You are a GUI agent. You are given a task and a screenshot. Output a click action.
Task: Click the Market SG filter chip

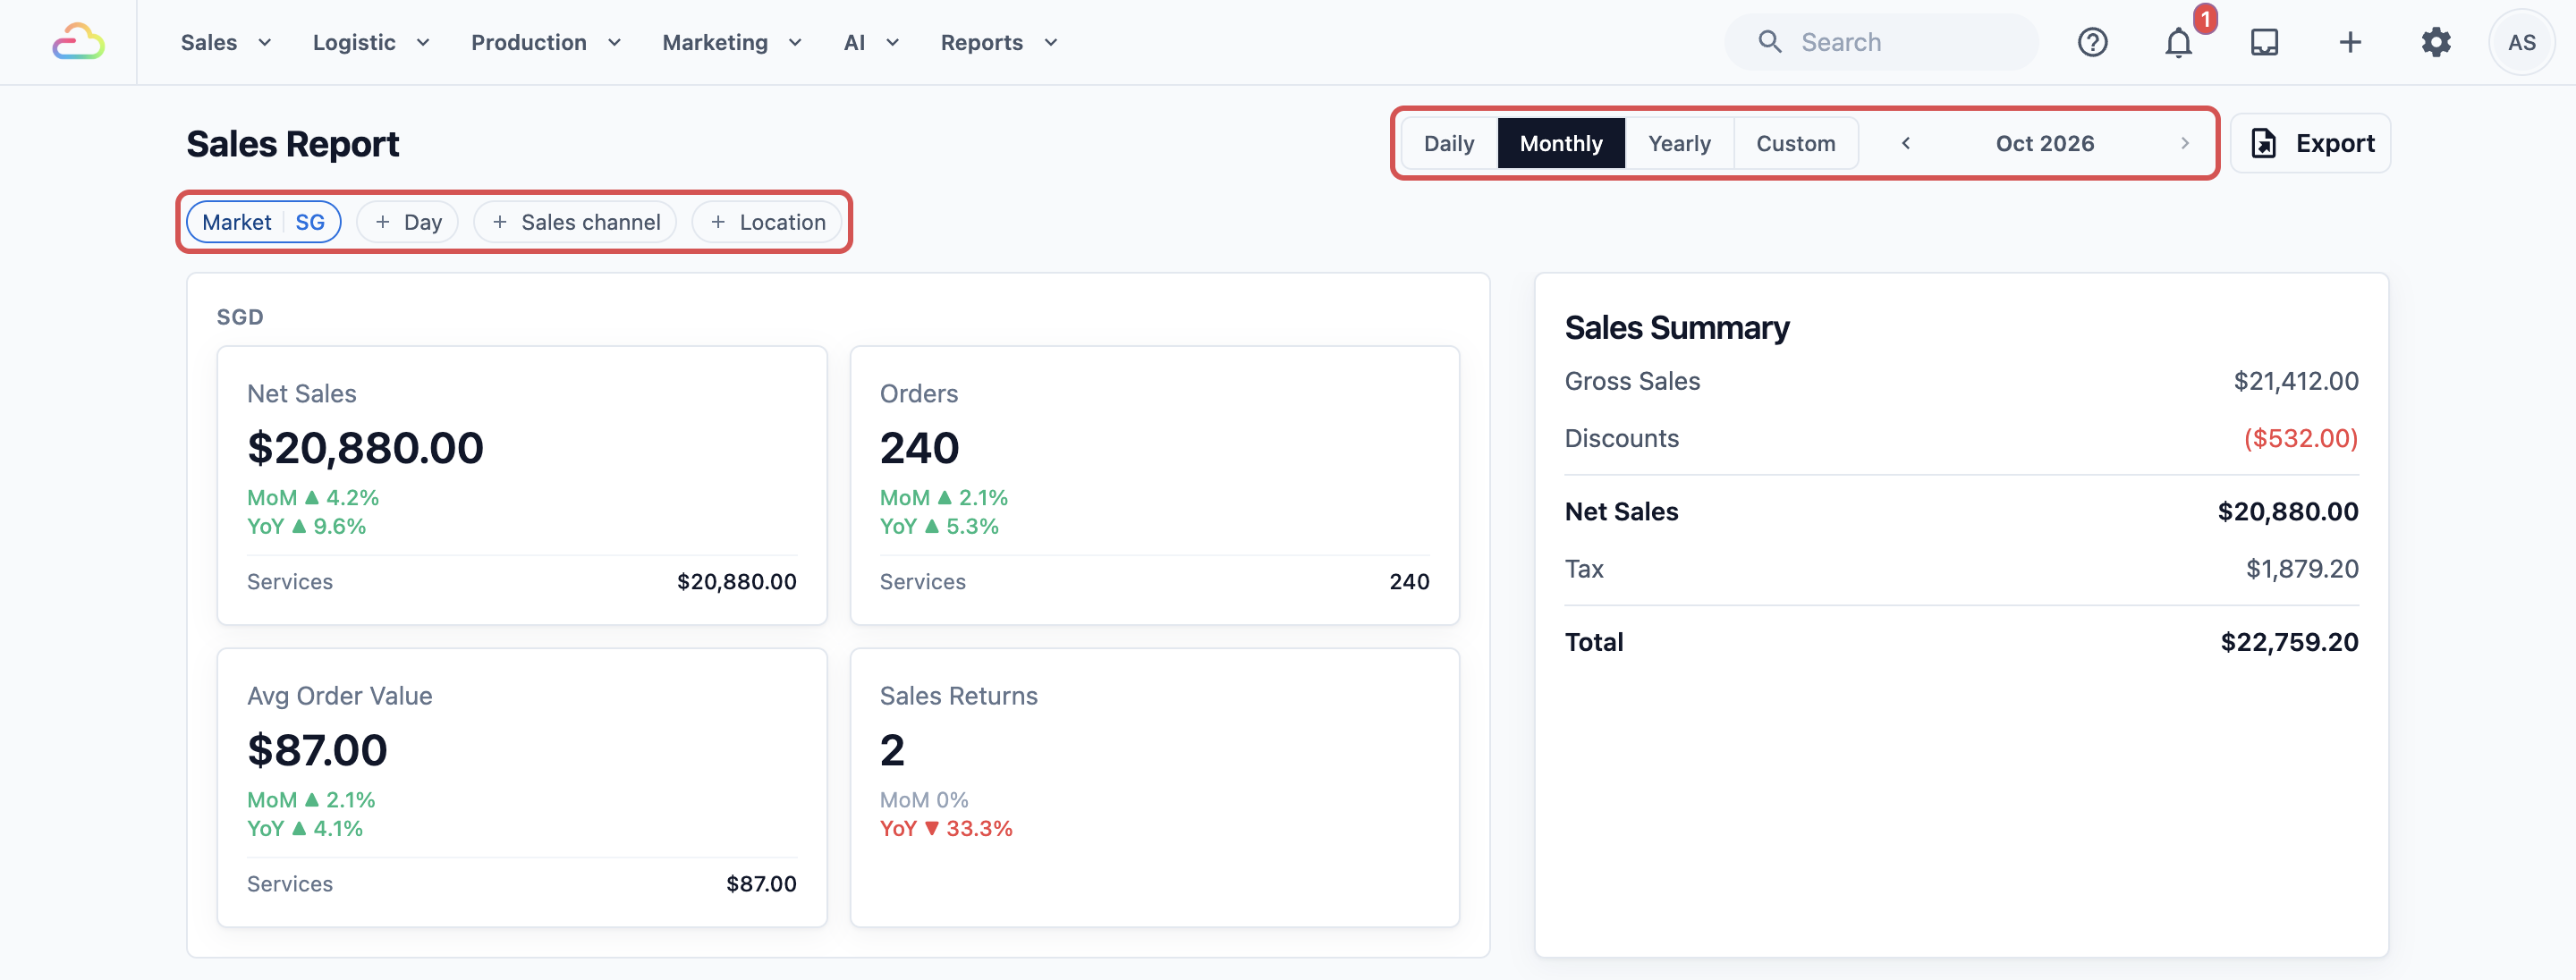pyautogui.click(x=264, y=222)
